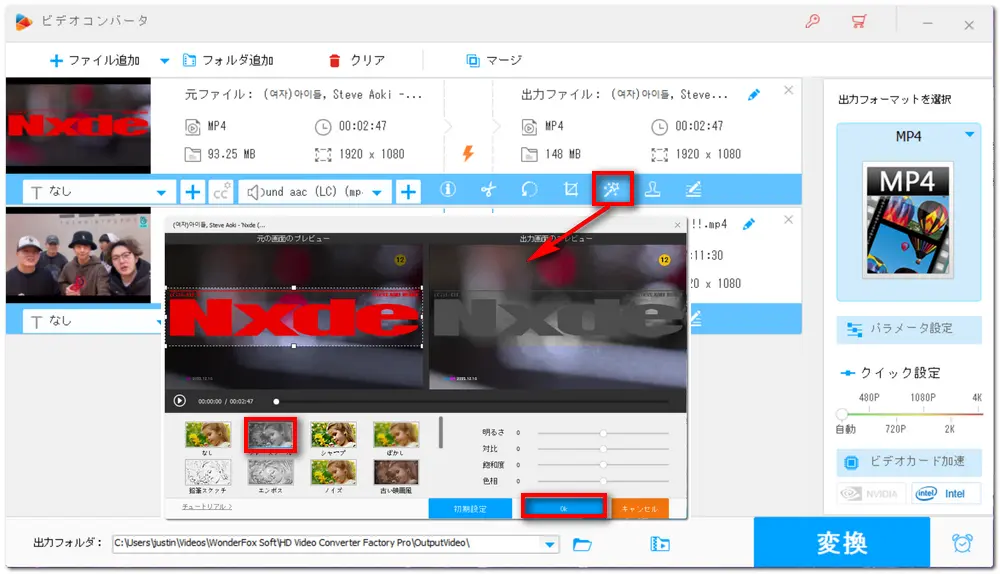This screenshot has width=1000, height=574.
Task: Select the crop tool icon
Action: (570, 190)
